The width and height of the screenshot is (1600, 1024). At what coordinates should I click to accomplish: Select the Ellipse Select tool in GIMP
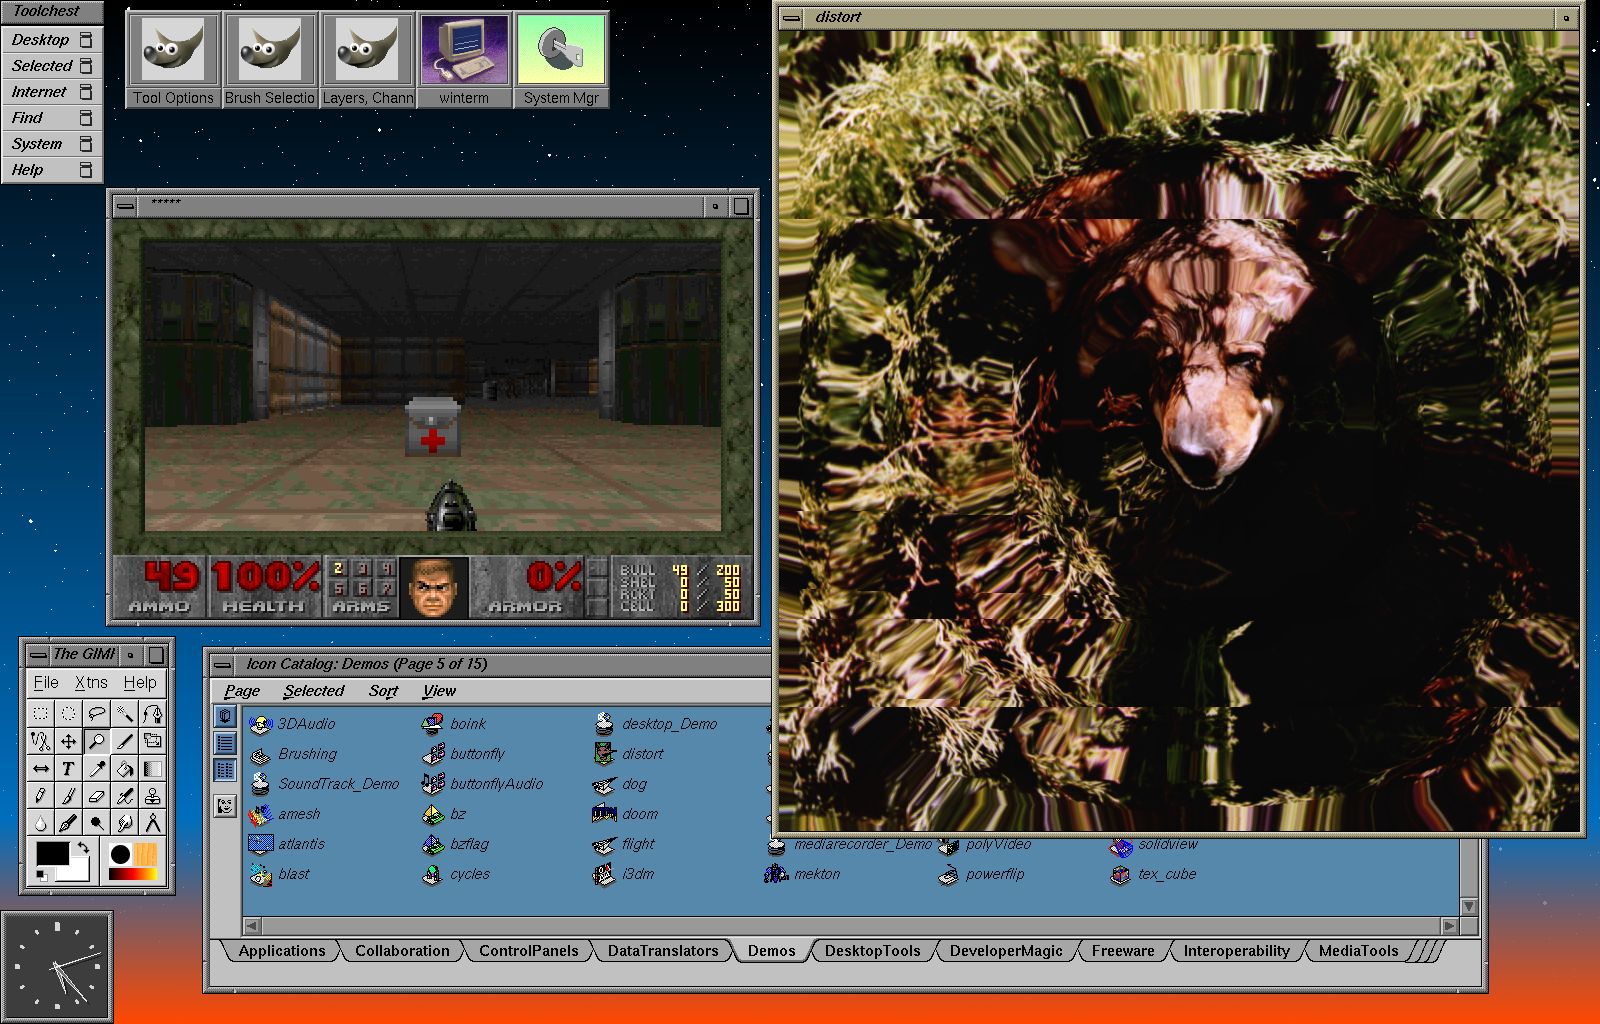[68, 713]
